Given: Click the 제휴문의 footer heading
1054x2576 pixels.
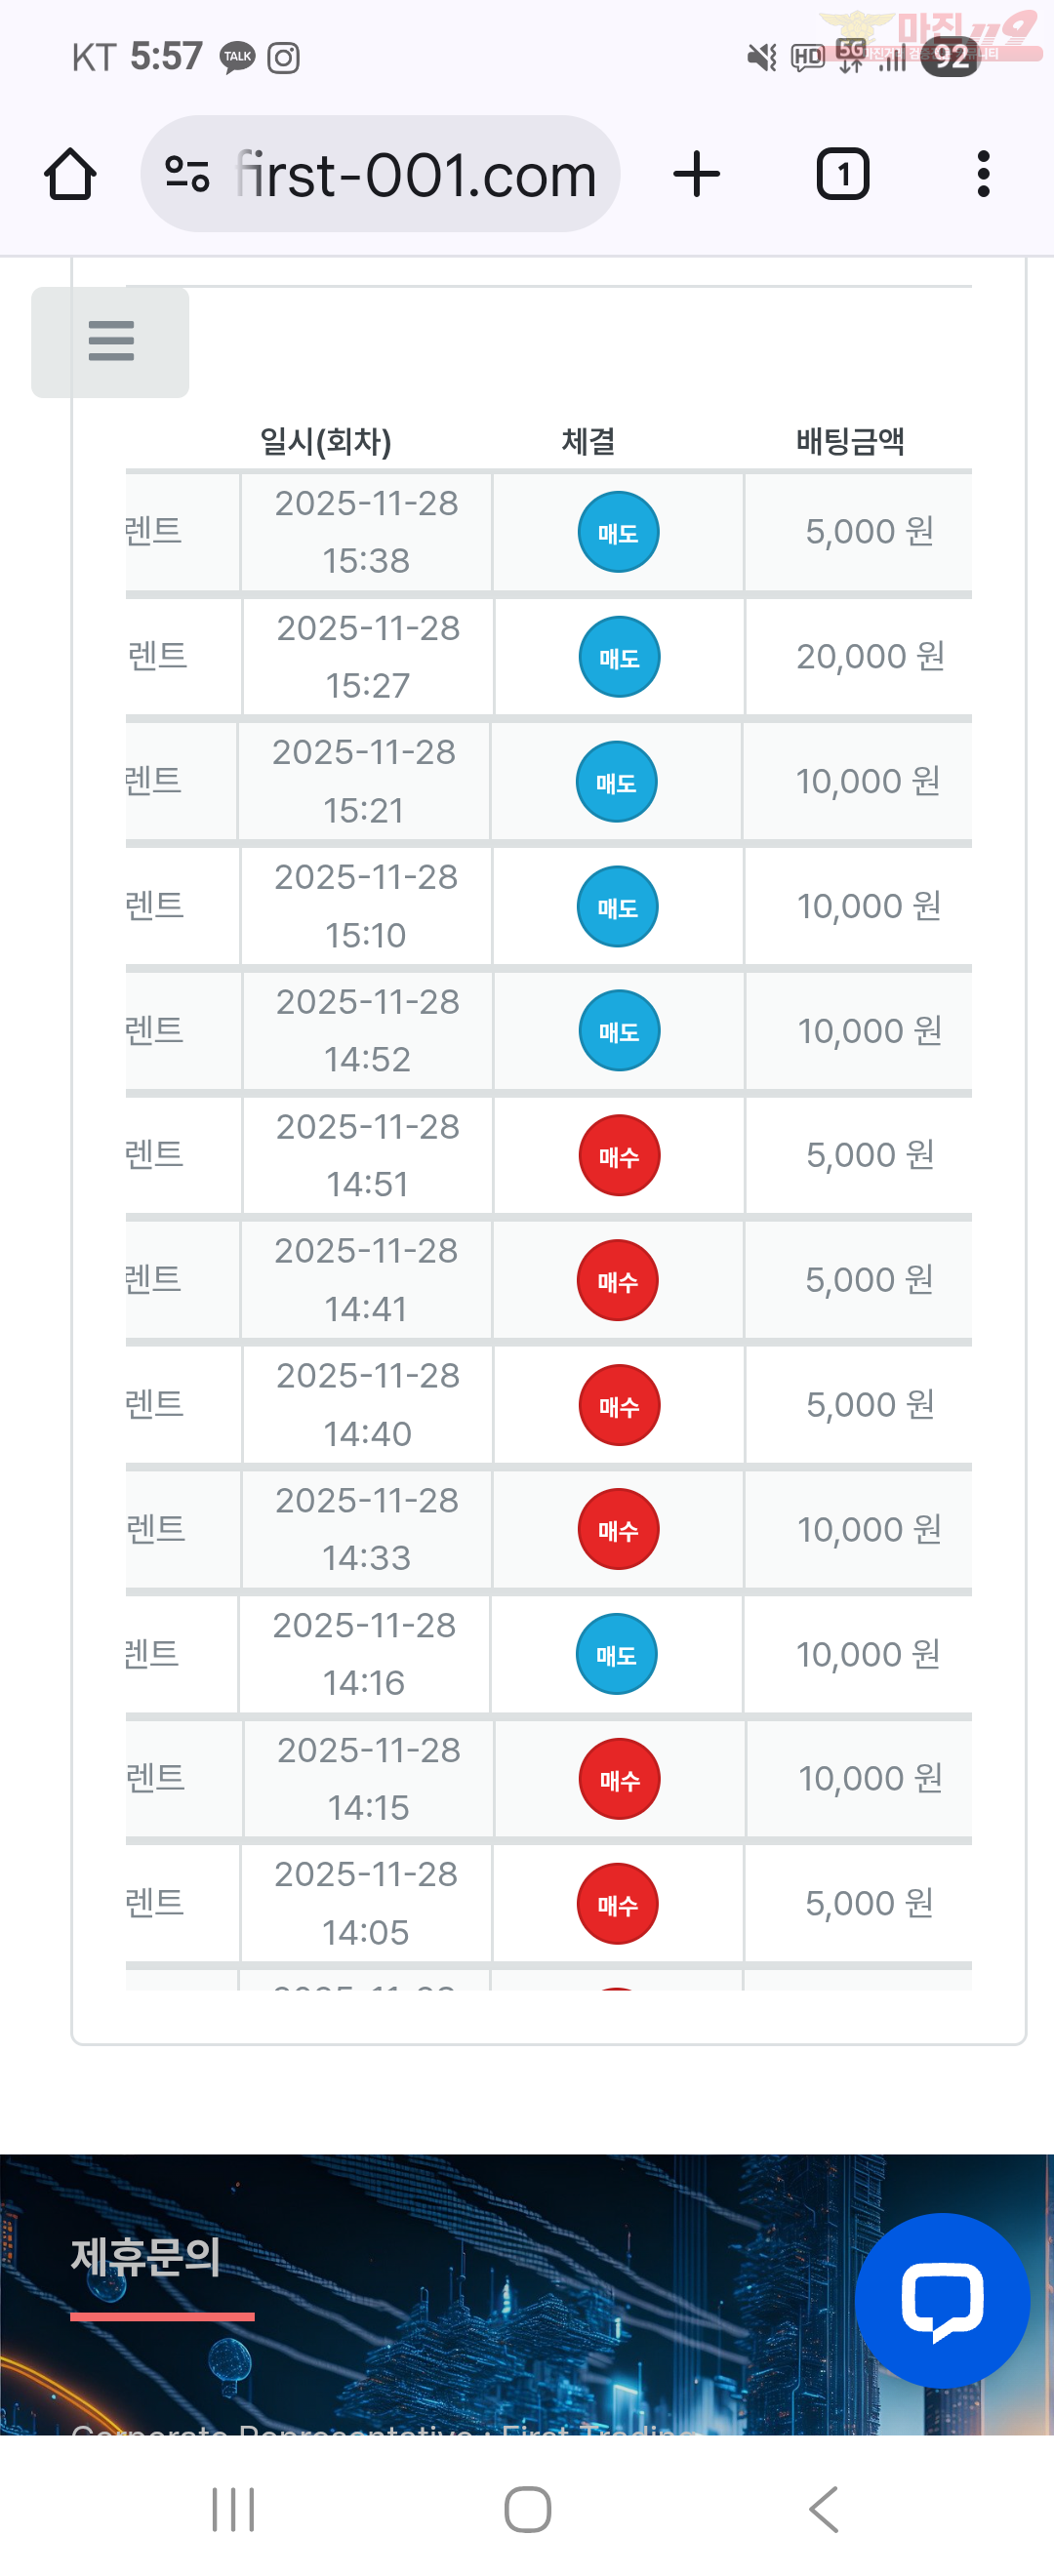Looking at the screenshot, I should click(146, 2257).
